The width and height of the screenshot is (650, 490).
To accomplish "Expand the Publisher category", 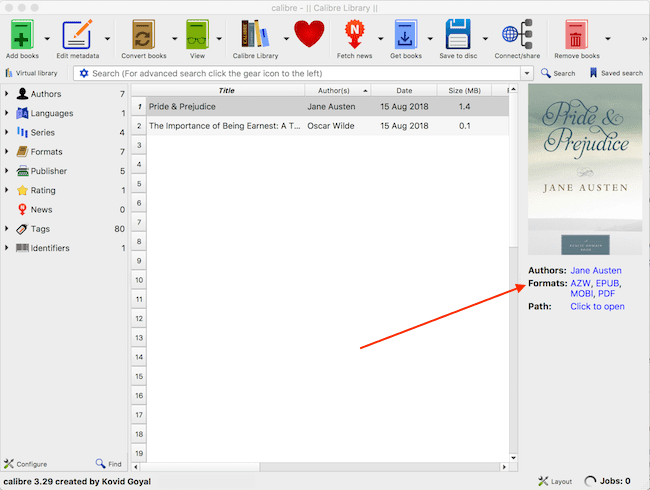I will (7, 171).
